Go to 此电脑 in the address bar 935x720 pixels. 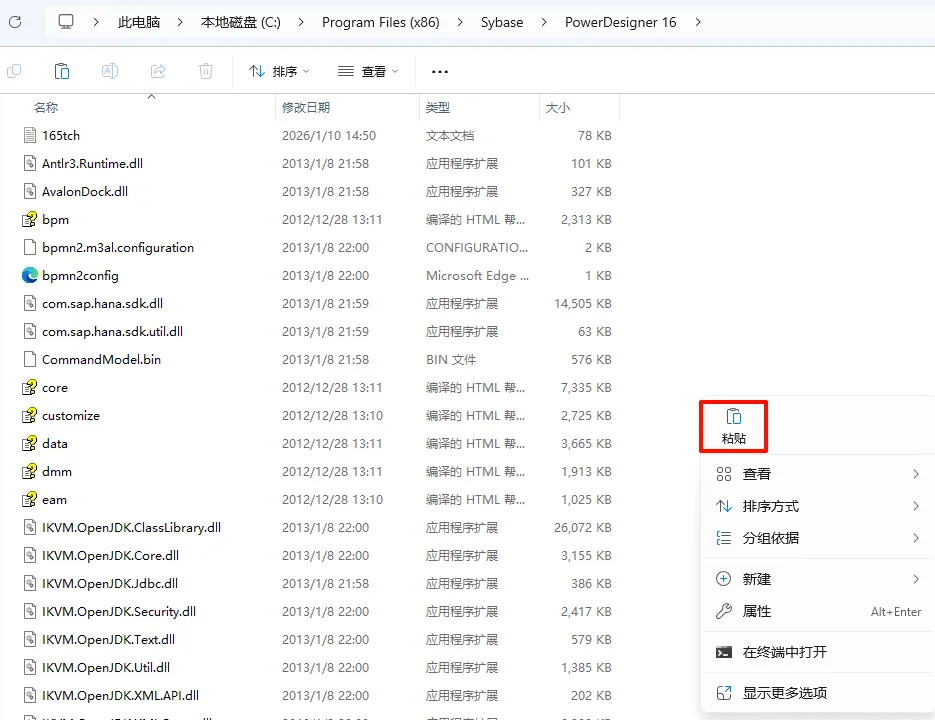click(x=139, y=22)
